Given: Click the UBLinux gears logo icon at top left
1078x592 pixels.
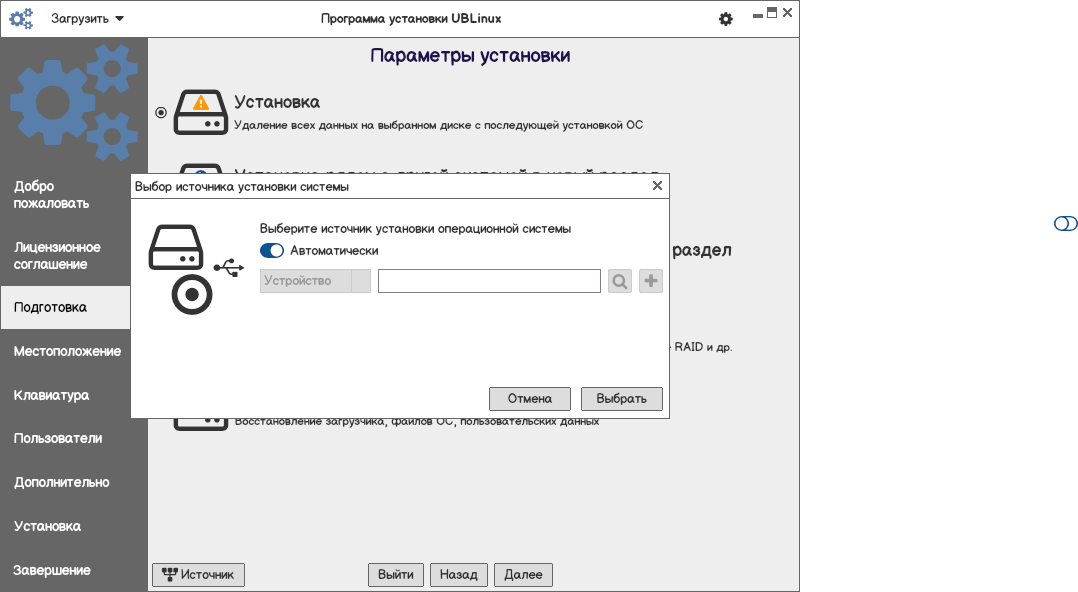Looking at the screenshot, I should tap(21, 19).
